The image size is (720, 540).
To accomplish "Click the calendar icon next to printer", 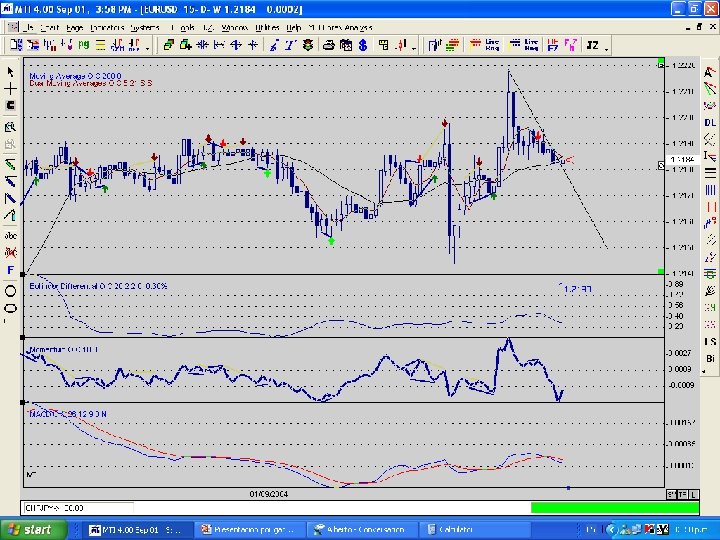I will [346, 45].
